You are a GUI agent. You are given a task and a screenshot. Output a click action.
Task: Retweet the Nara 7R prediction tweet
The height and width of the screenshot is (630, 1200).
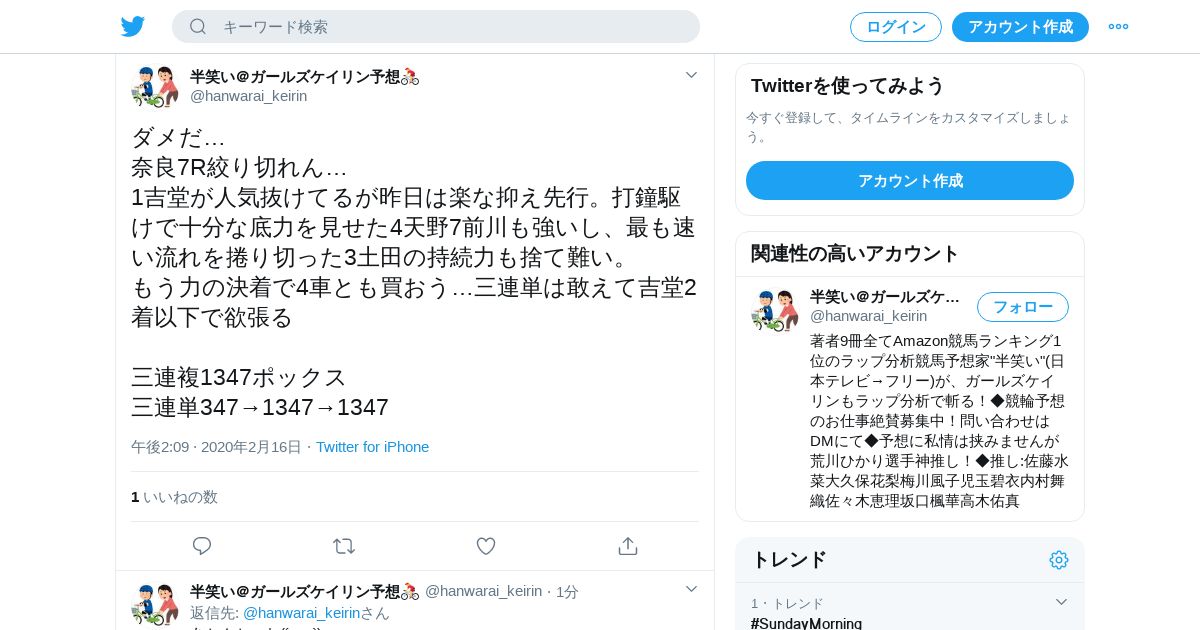[344, 546]
